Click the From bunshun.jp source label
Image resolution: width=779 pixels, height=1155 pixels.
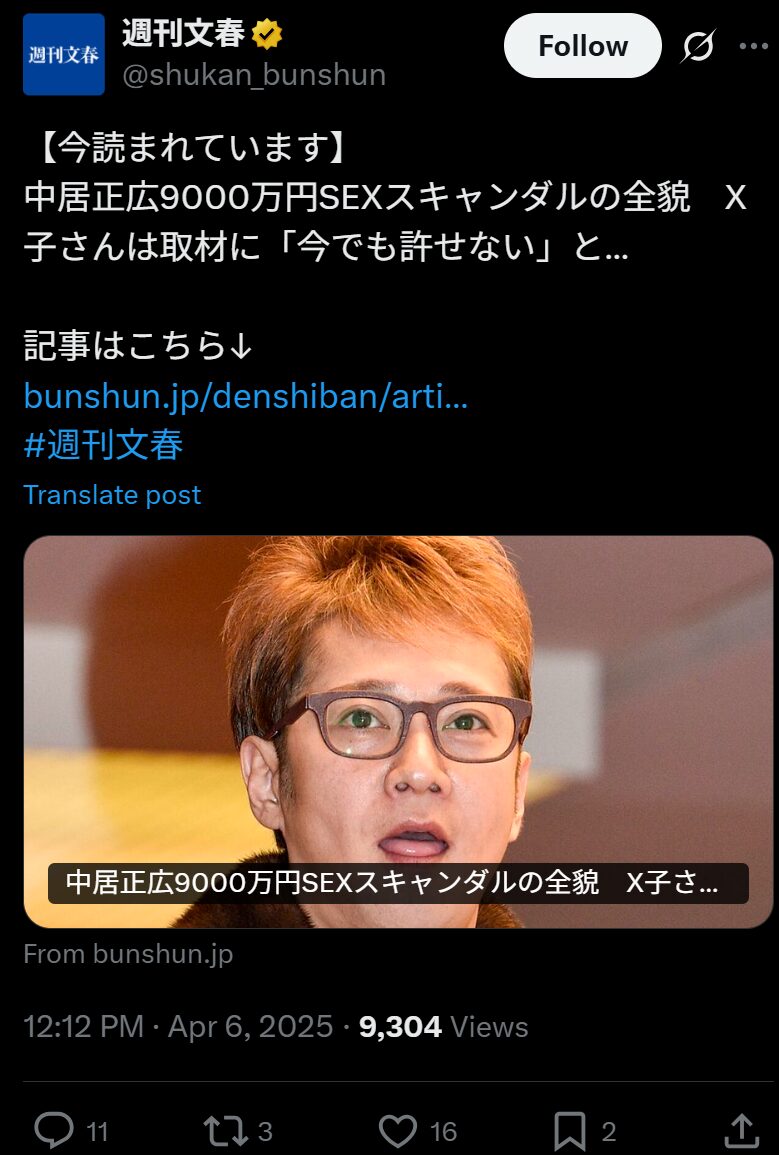[128, 954]
